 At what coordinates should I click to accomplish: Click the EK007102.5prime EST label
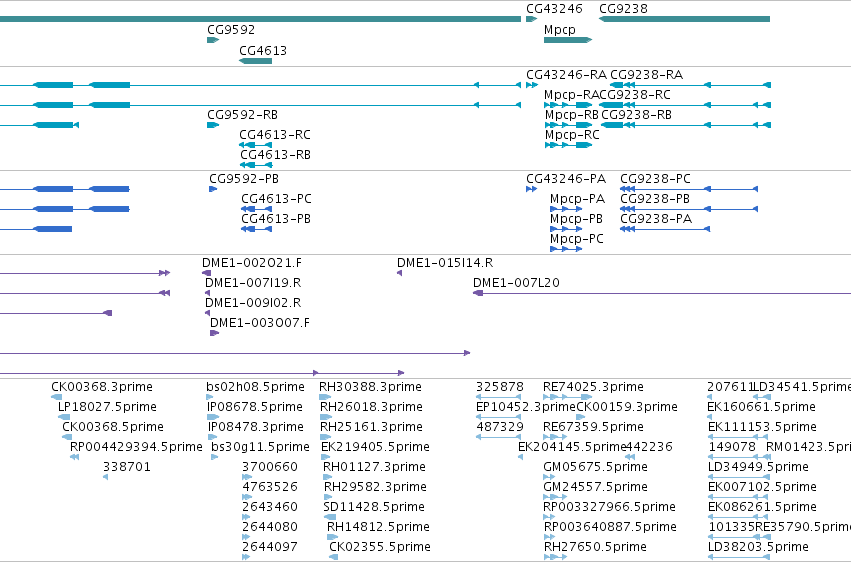pos(763,487)
